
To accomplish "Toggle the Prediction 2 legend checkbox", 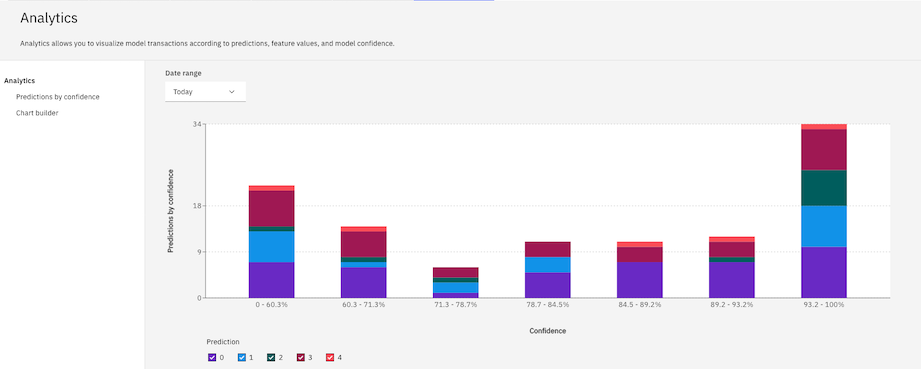I will coord(271,357).
